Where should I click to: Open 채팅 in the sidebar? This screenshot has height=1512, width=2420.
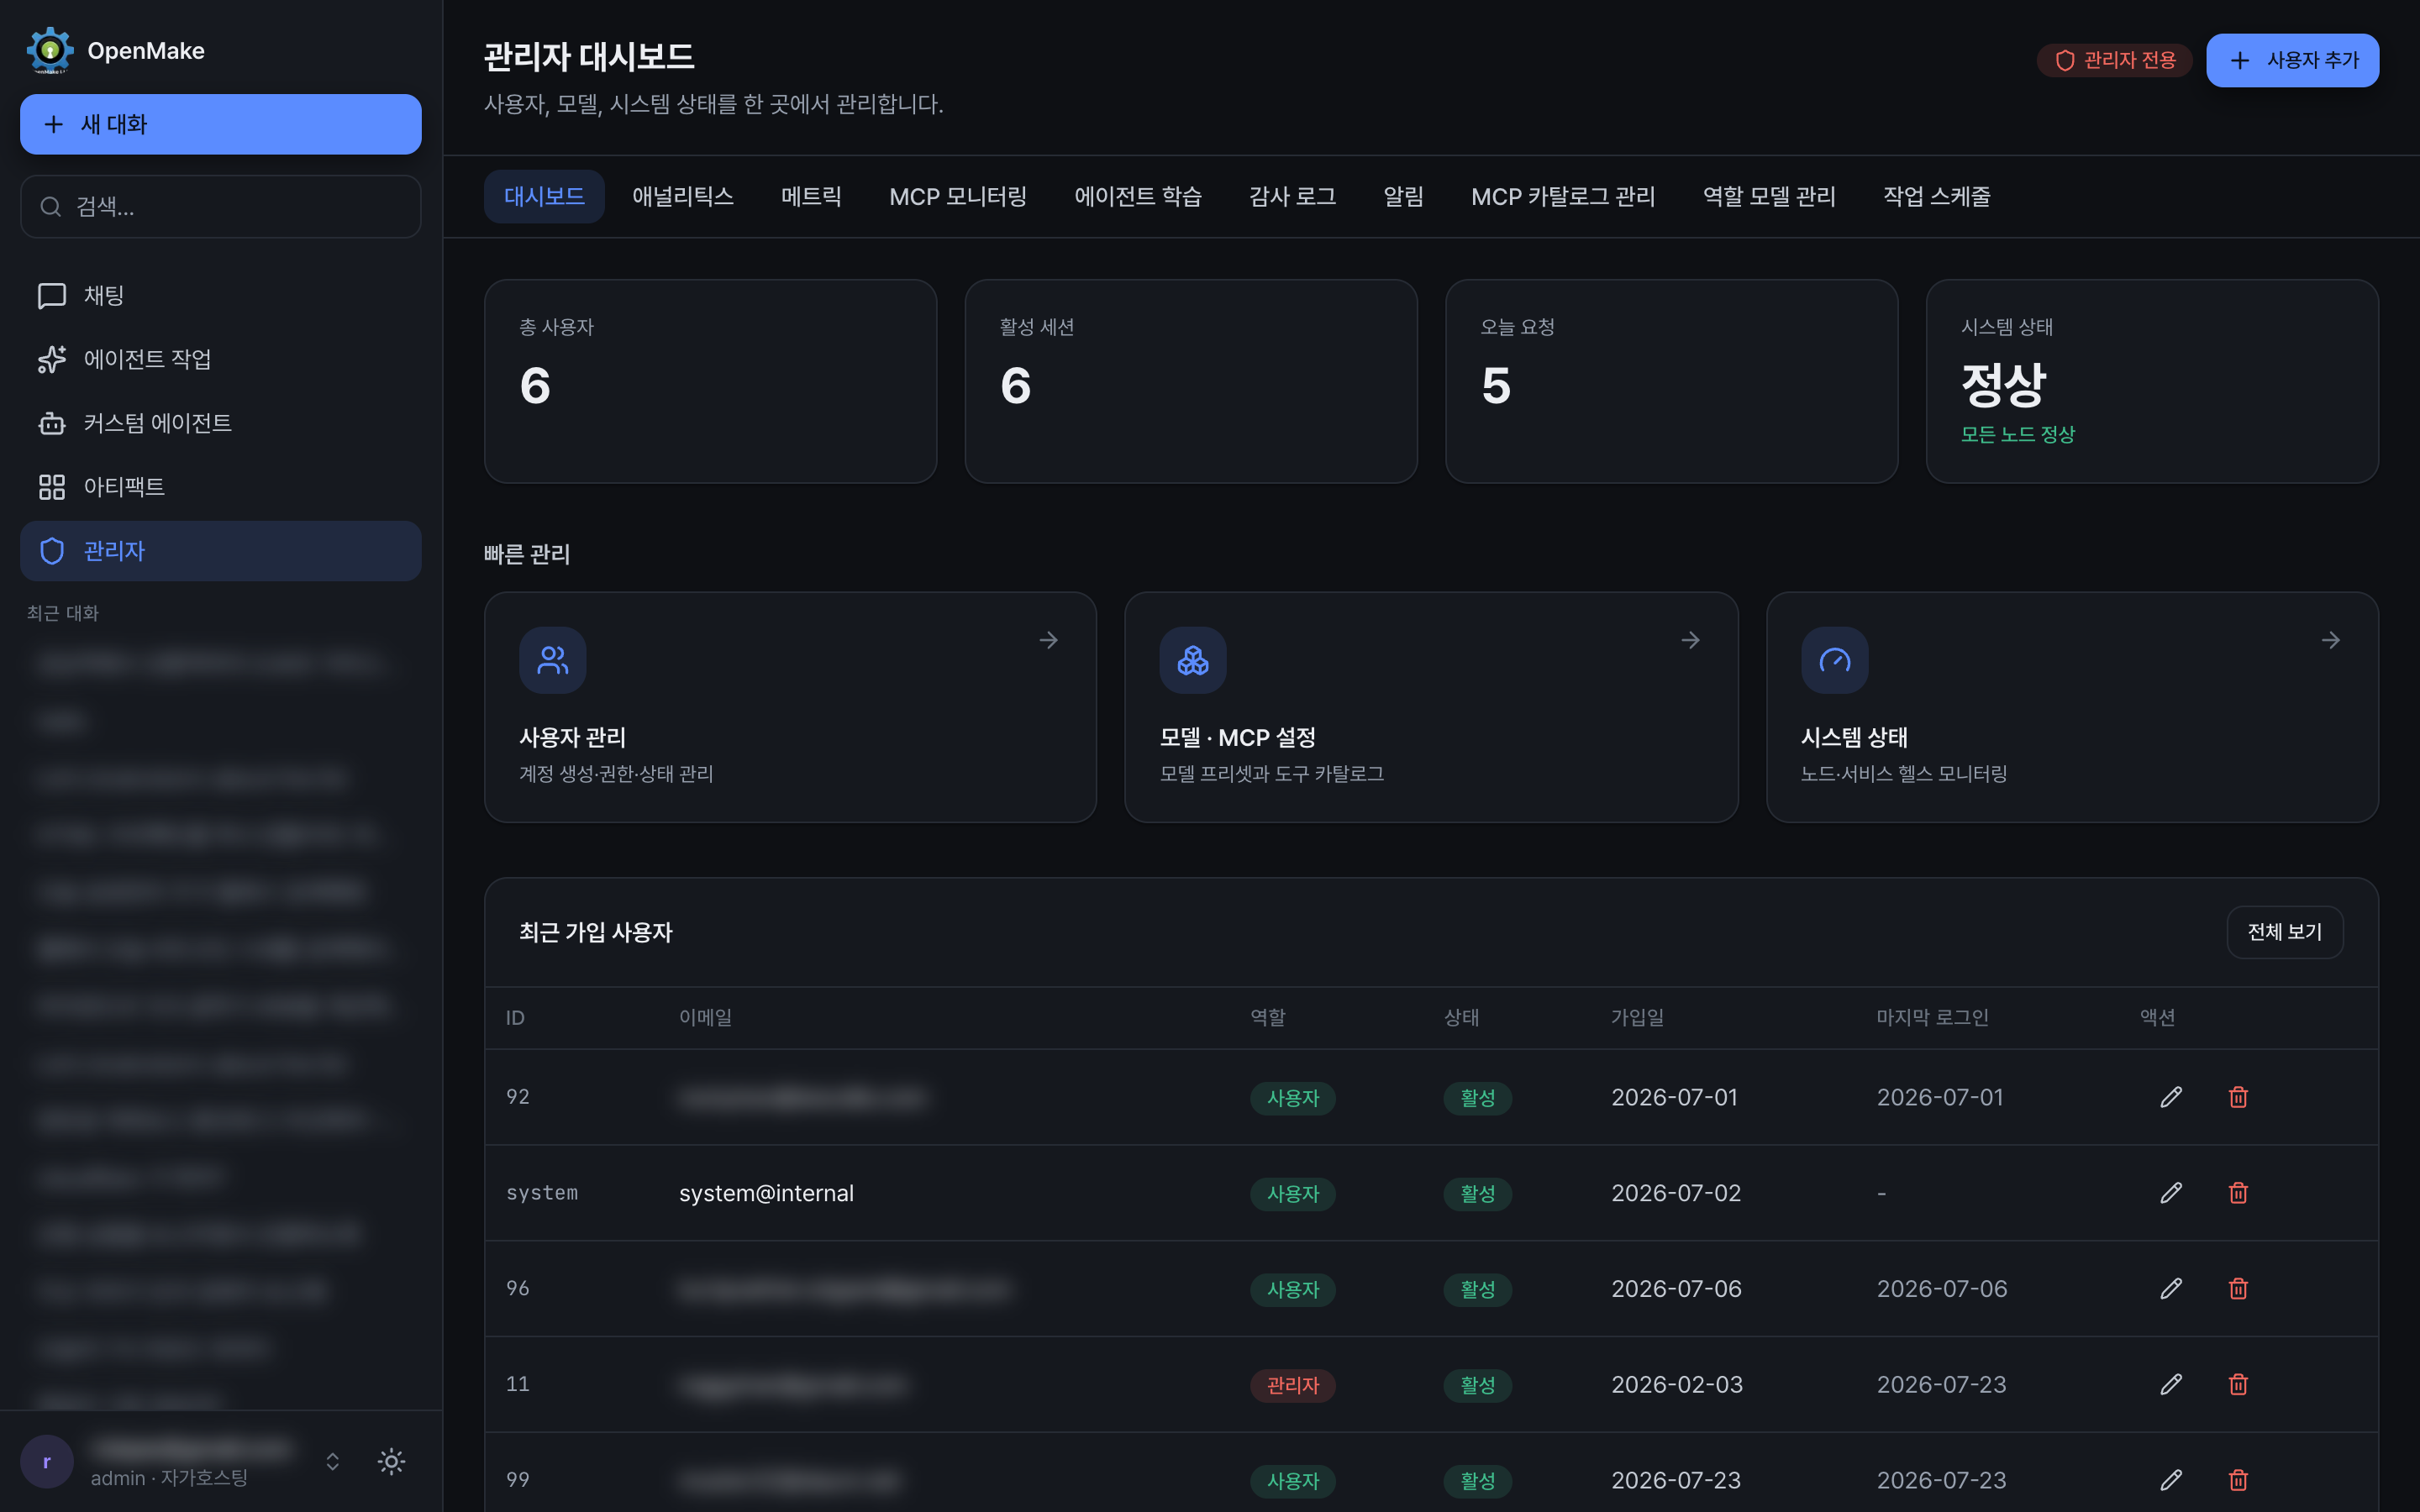tap(220, 295)
